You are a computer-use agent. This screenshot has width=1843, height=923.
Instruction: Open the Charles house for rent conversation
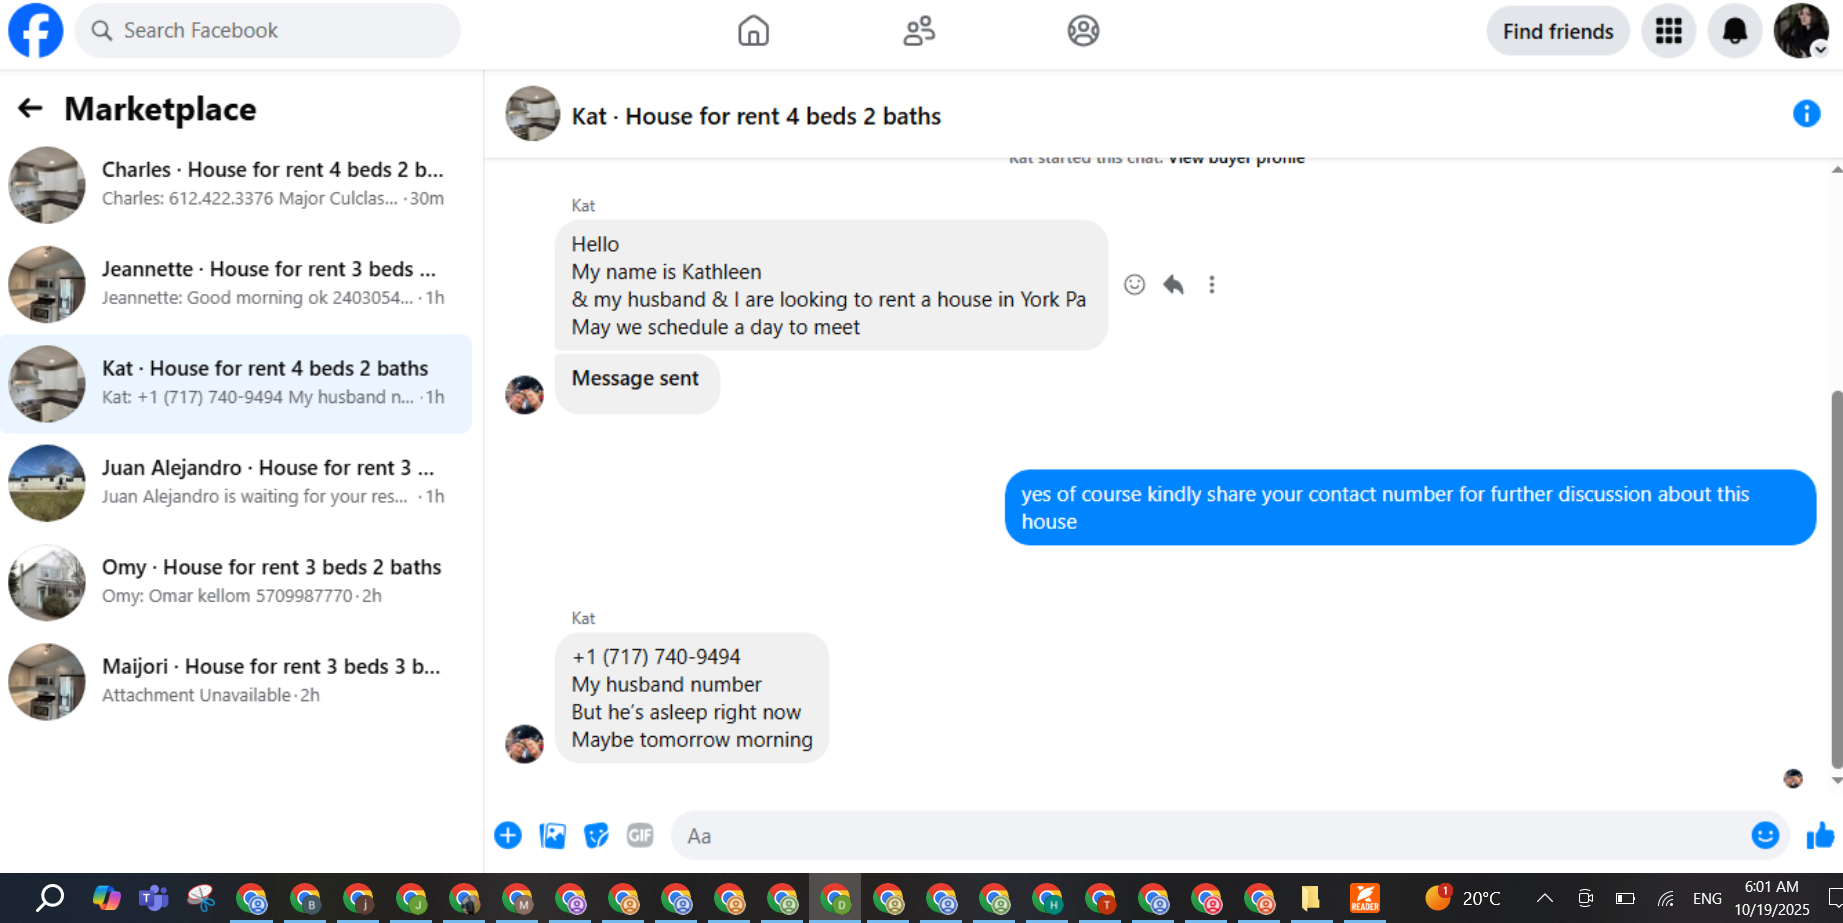coord(236,184)
